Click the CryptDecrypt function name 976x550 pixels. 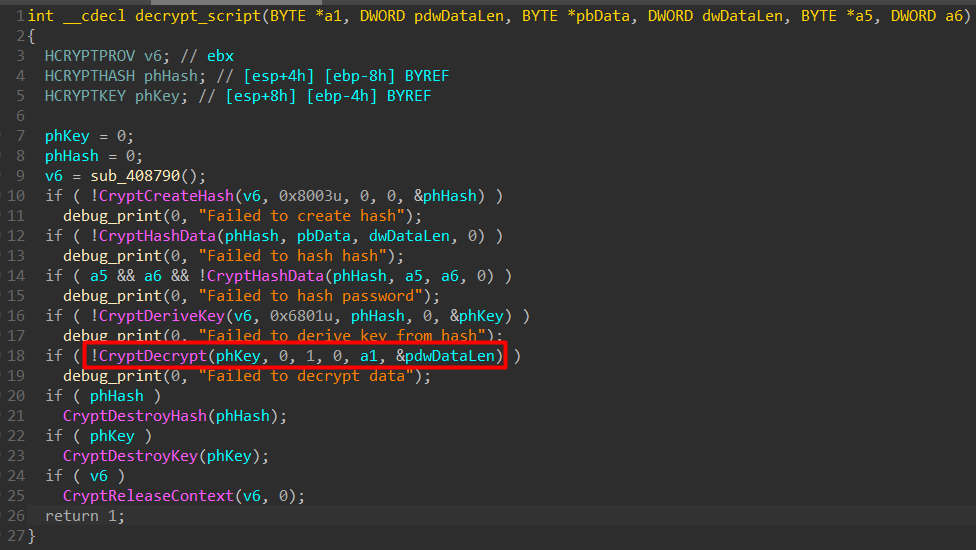pos(152,356)
